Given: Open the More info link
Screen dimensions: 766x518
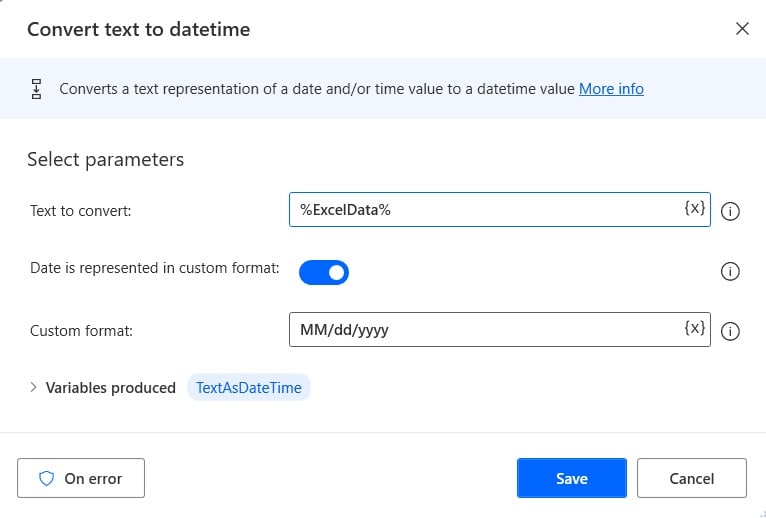Looking at the screenshot, I should (x=611, y=89).
